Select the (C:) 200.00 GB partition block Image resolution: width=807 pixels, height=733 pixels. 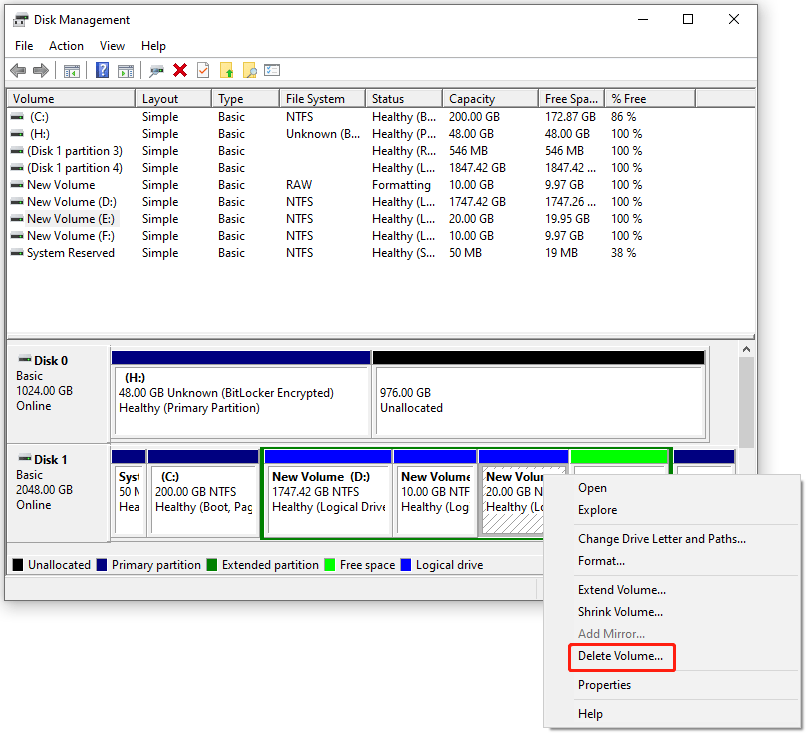(x=203, y=493)
